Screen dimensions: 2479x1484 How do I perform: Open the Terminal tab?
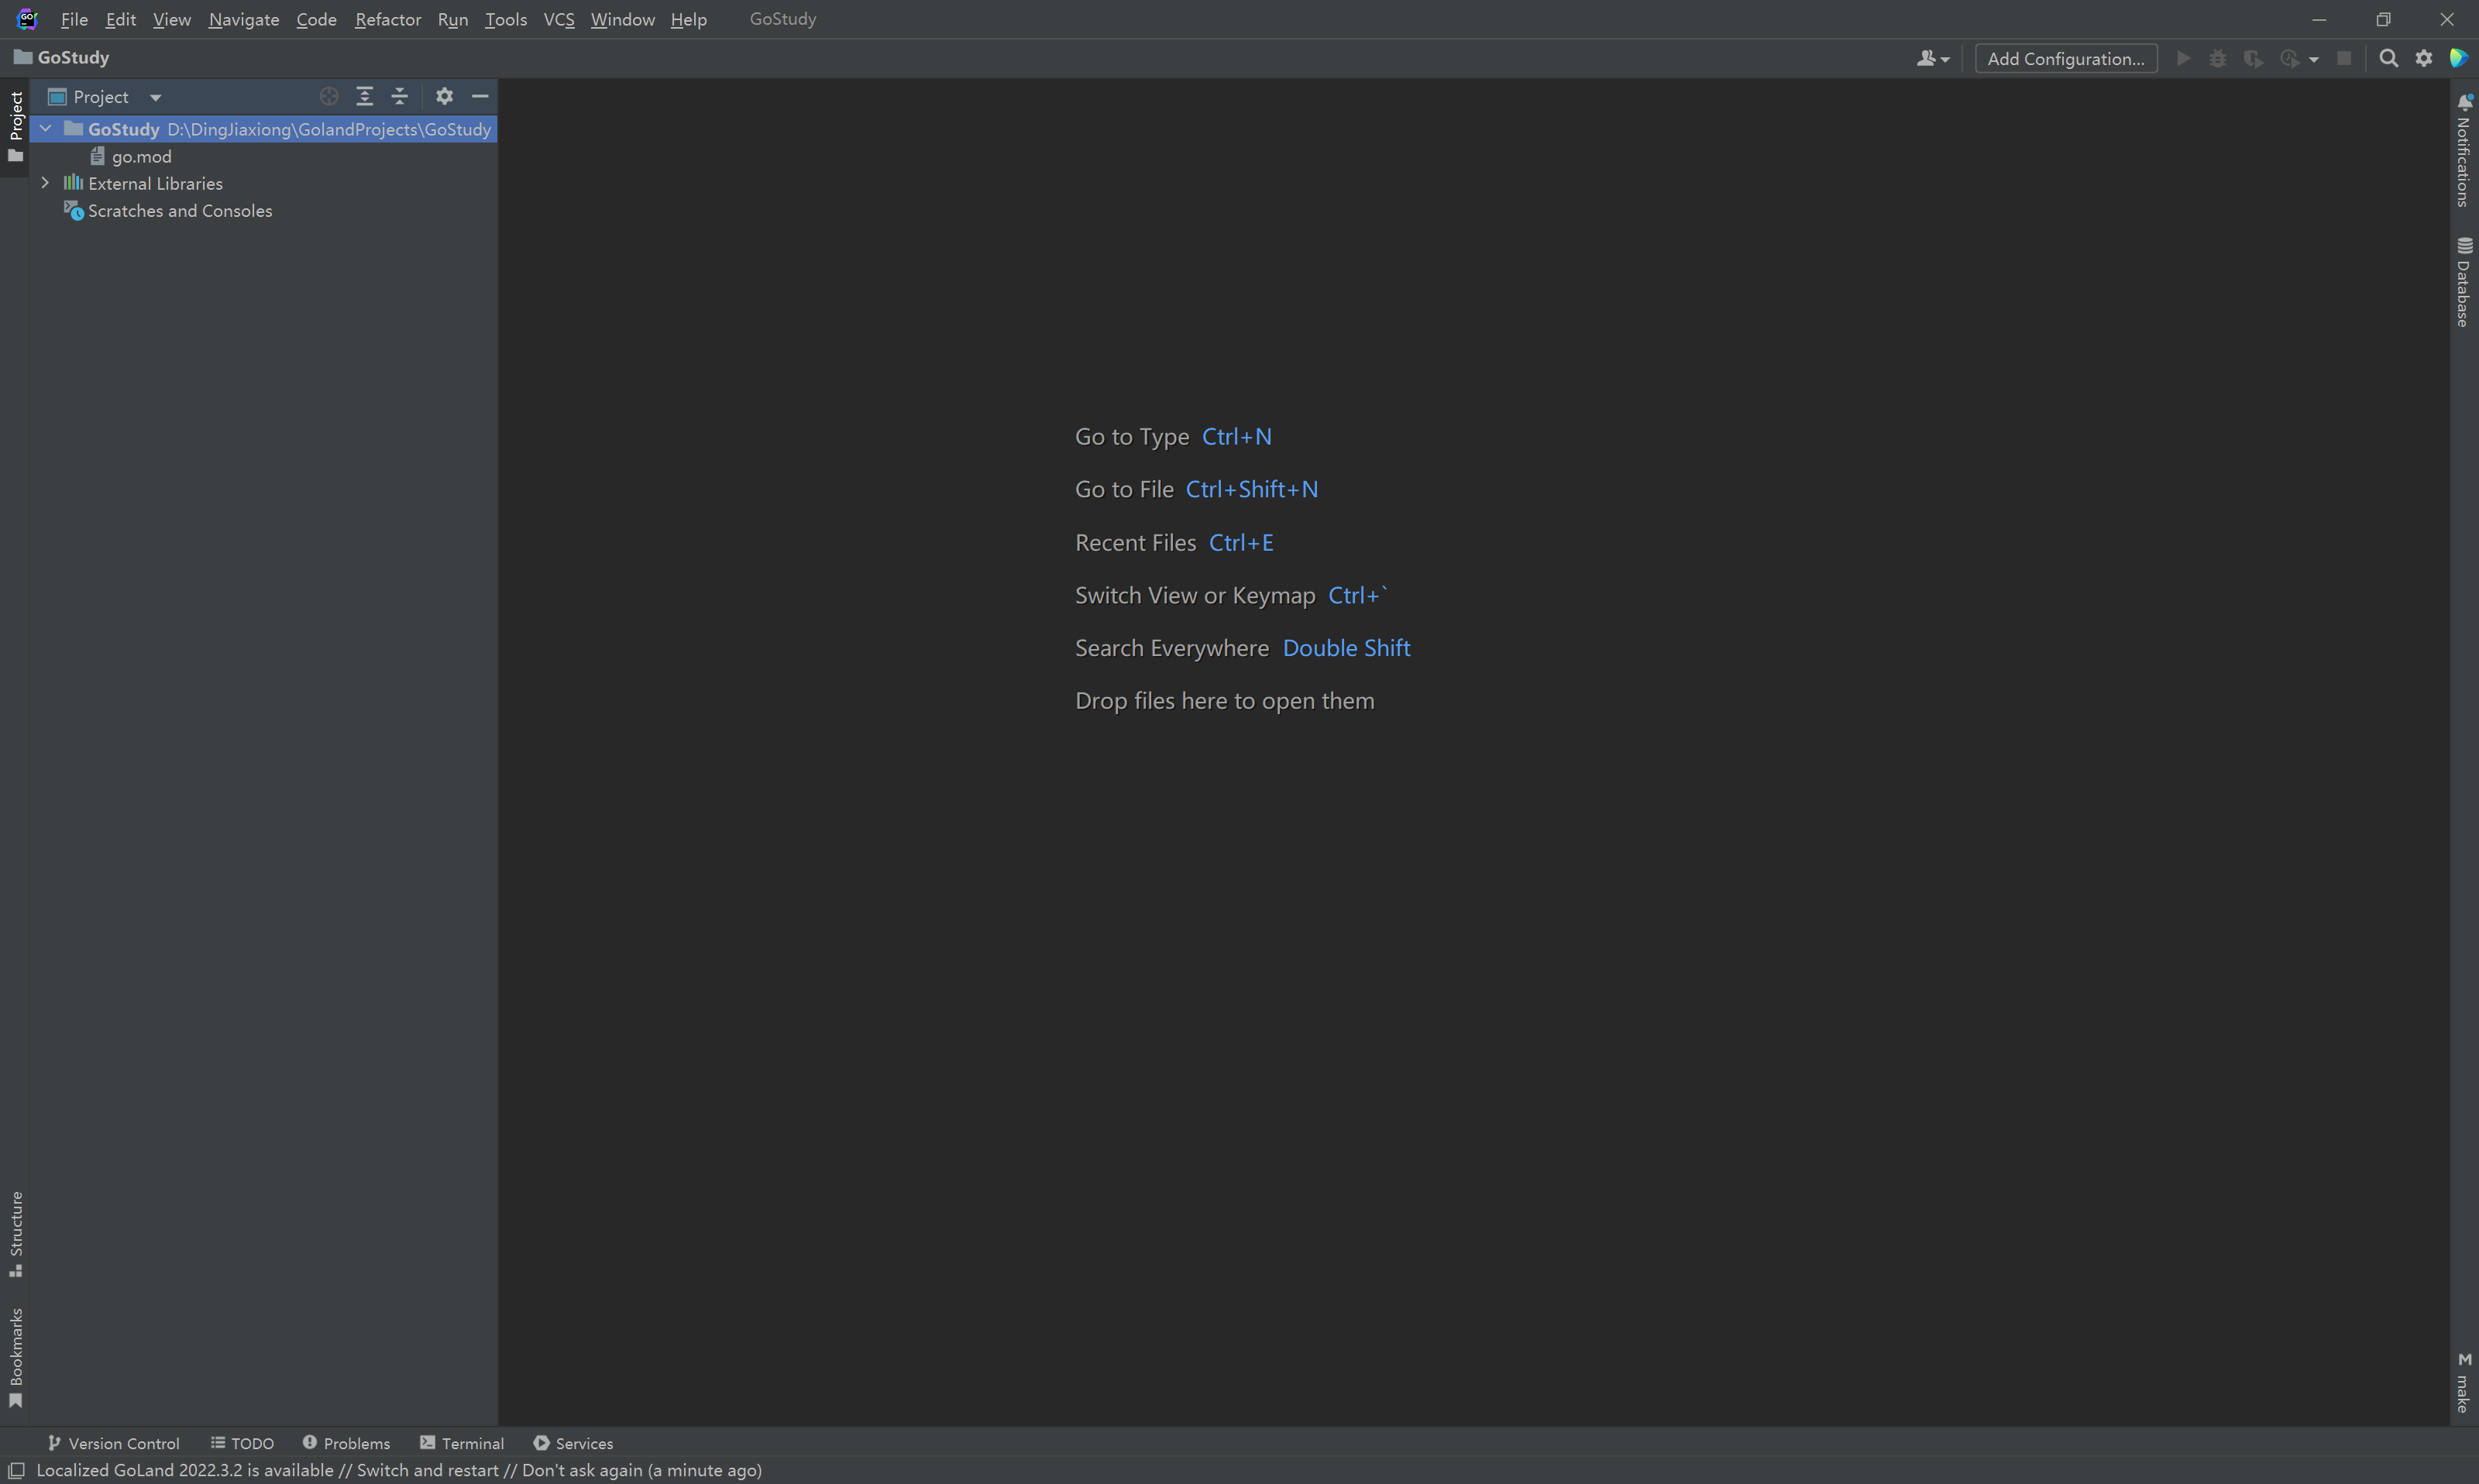click(x=462, y=1443)
